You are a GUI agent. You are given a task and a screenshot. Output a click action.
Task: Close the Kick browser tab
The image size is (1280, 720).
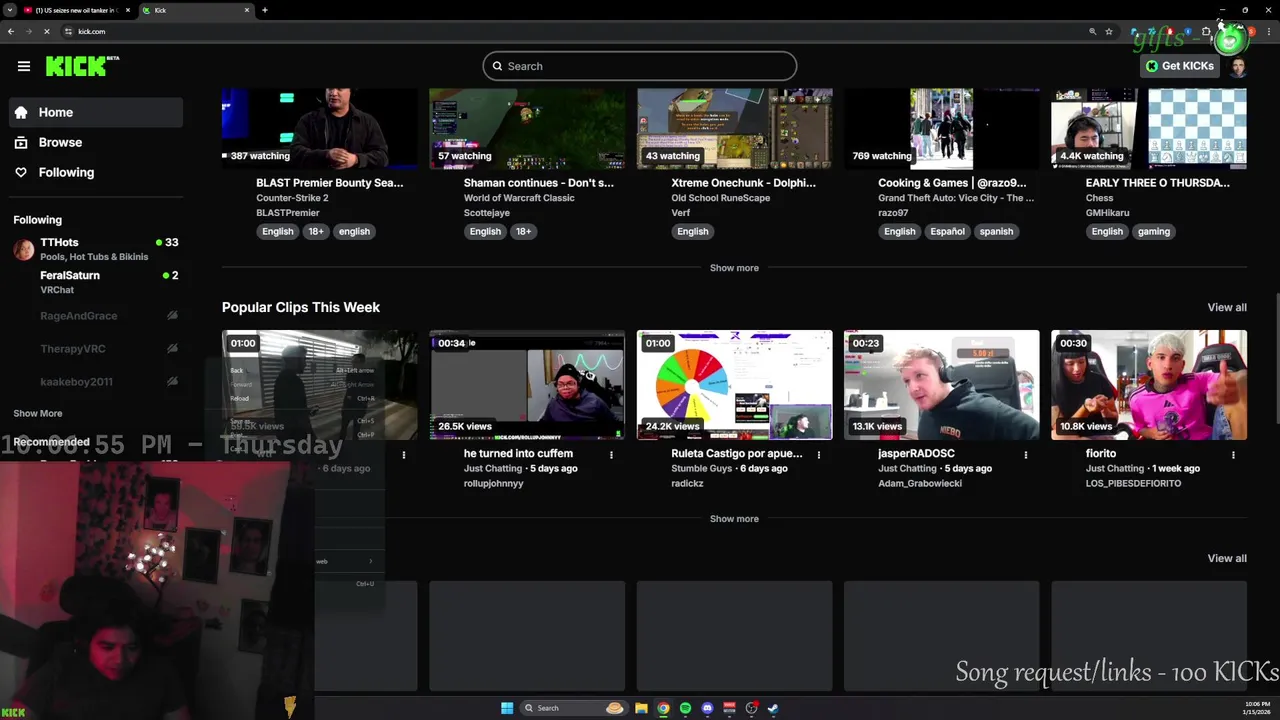coord(247,10)
